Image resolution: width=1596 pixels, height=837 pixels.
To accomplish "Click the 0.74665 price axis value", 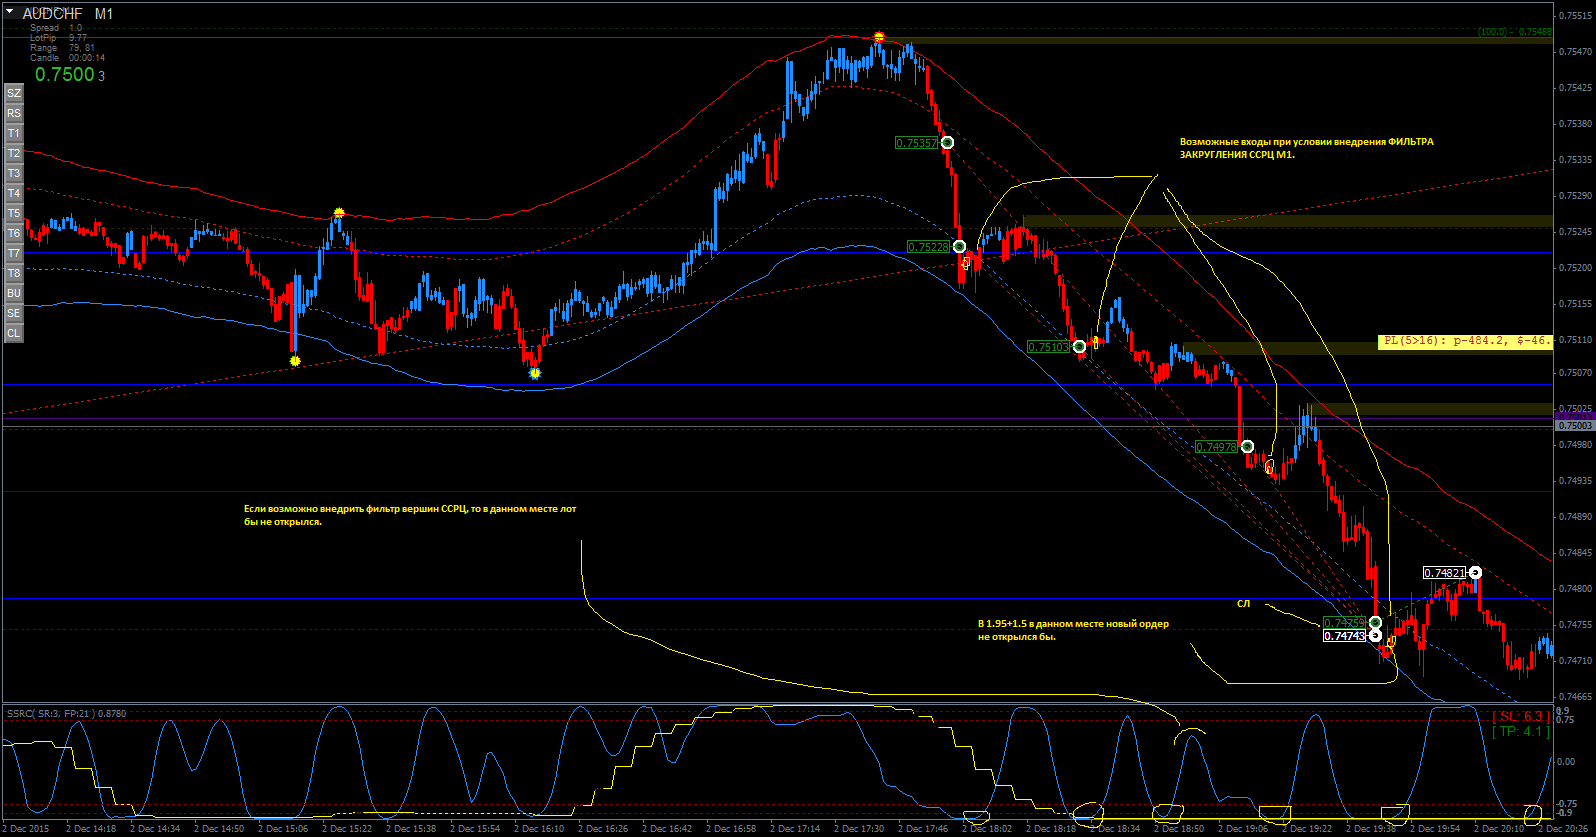I will pos(1575,697).
